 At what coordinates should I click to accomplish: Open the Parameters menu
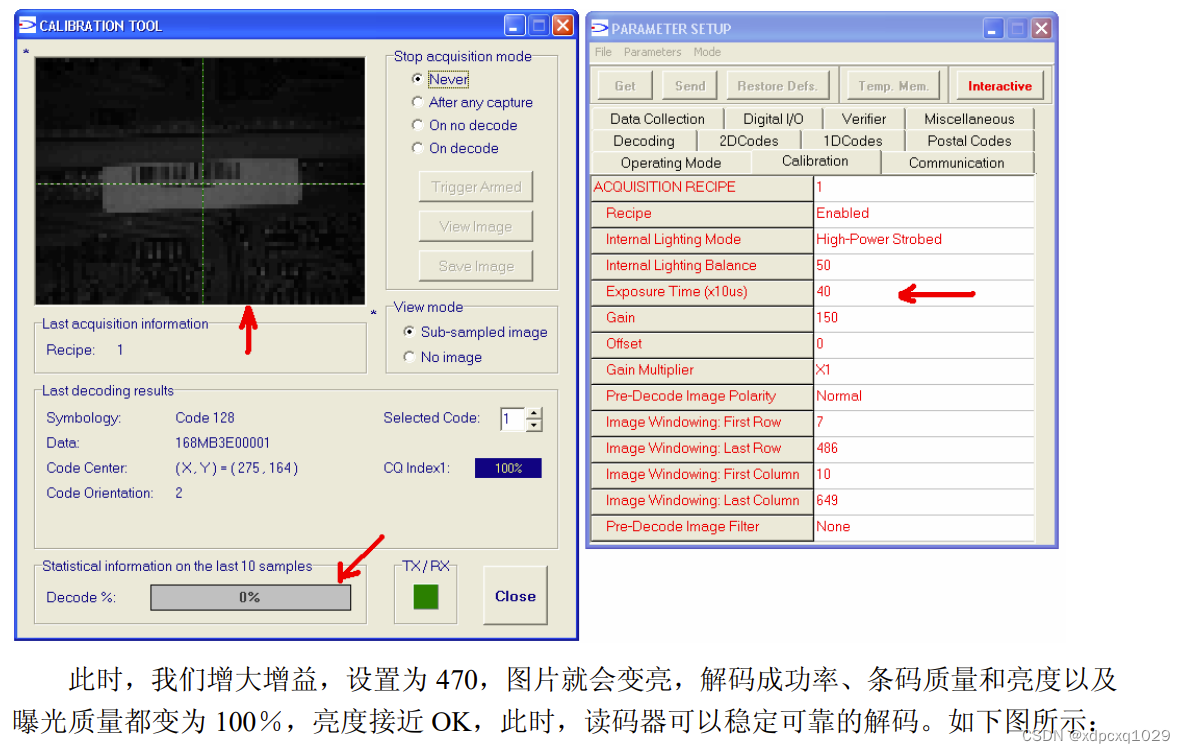[x=652, y=51]
